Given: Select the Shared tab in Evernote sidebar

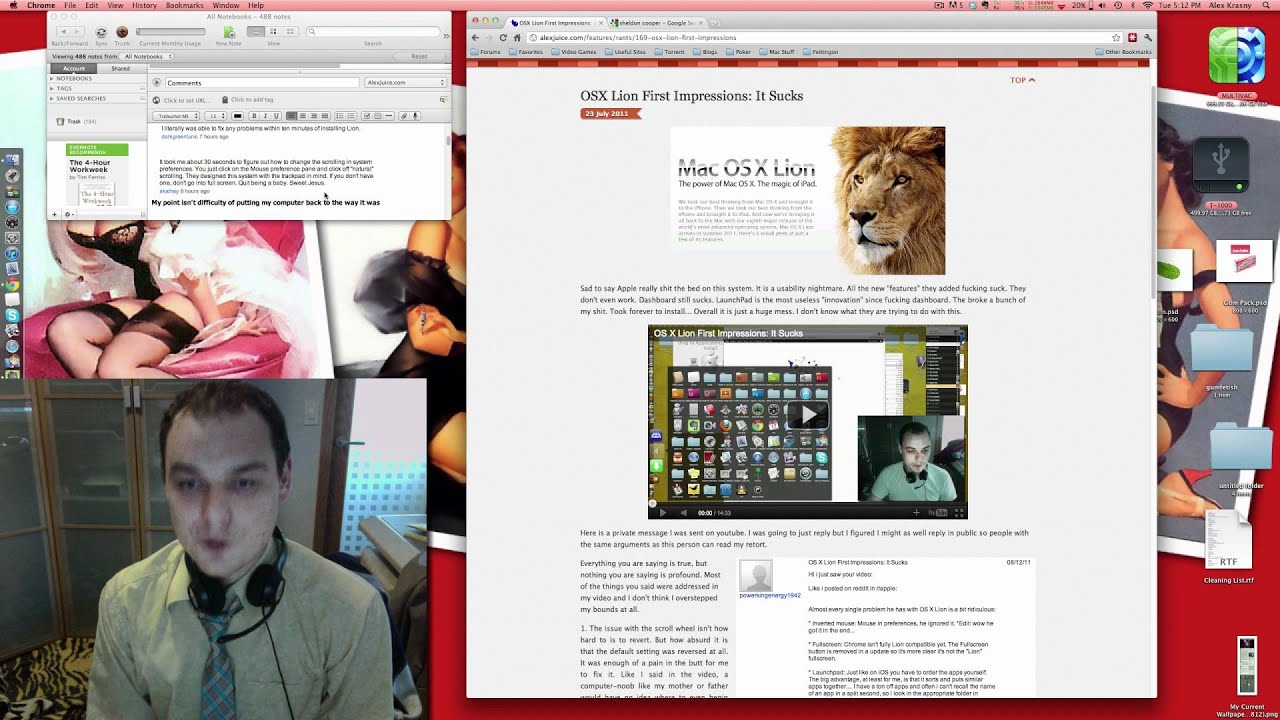Looking at the screenshot, I should pos(121,69).
